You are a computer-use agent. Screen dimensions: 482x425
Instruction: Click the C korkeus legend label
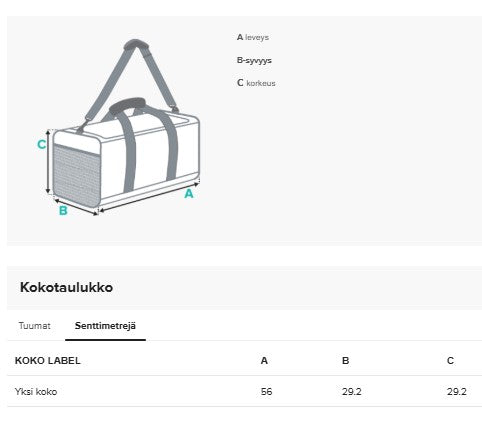[x=256, y=83]
